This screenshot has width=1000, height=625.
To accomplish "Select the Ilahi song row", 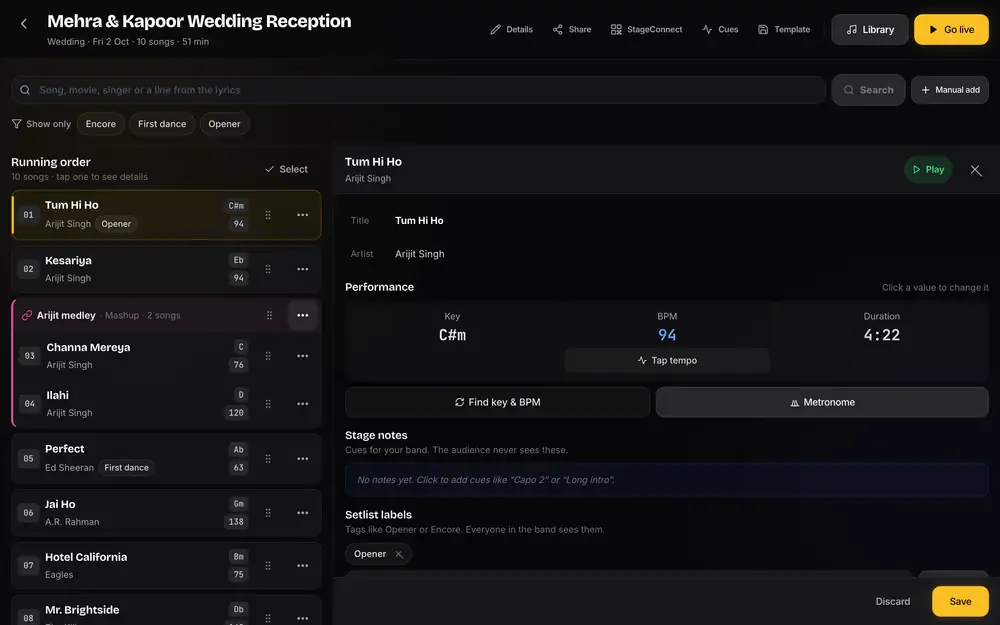I will click(167, 404).
